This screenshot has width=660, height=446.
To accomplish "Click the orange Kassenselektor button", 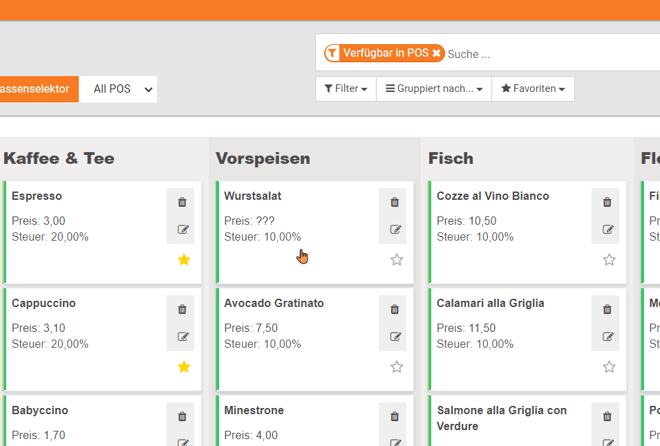I will (36, 89).
